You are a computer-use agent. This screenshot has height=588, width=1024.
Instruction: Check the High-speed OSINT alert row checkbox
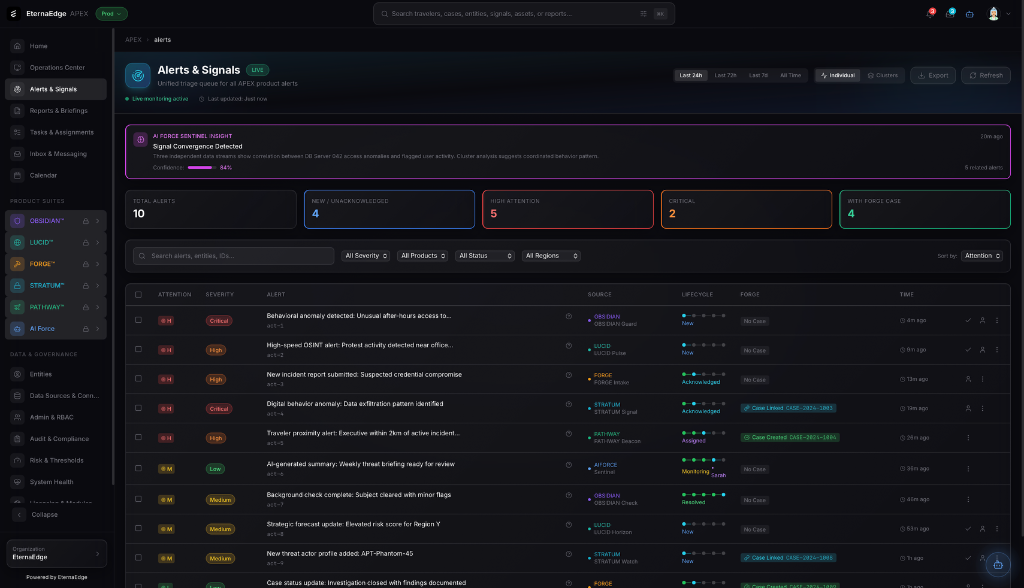(x=138, y=350)
